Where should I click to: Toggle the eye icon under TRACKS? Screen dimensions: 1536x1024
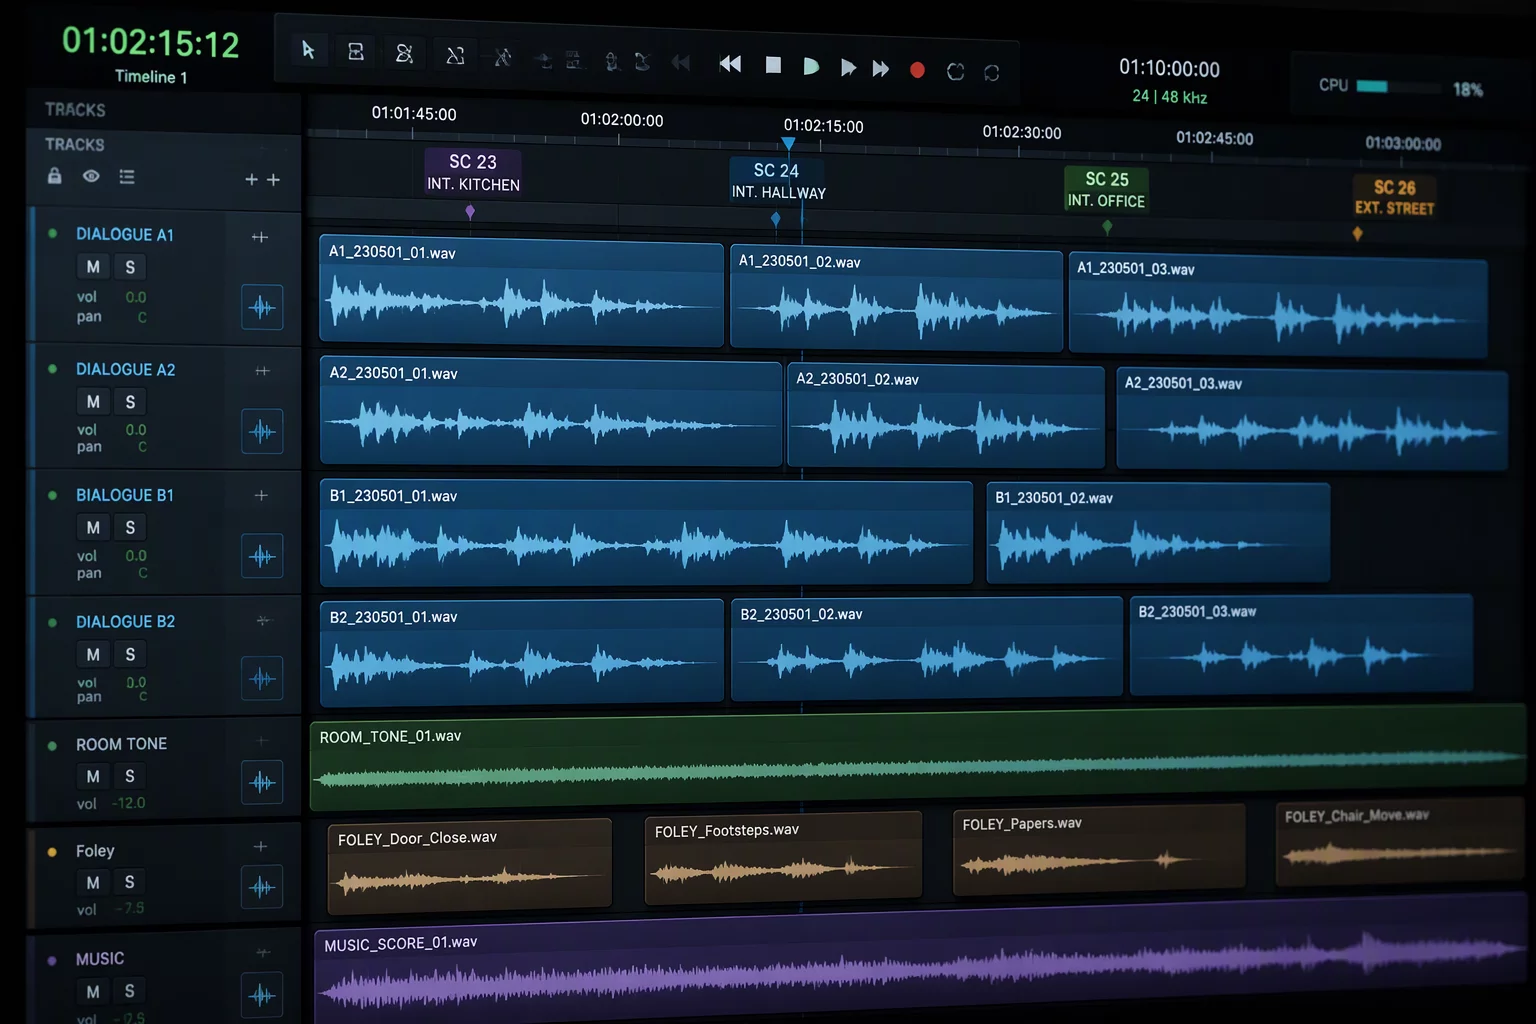91,176
